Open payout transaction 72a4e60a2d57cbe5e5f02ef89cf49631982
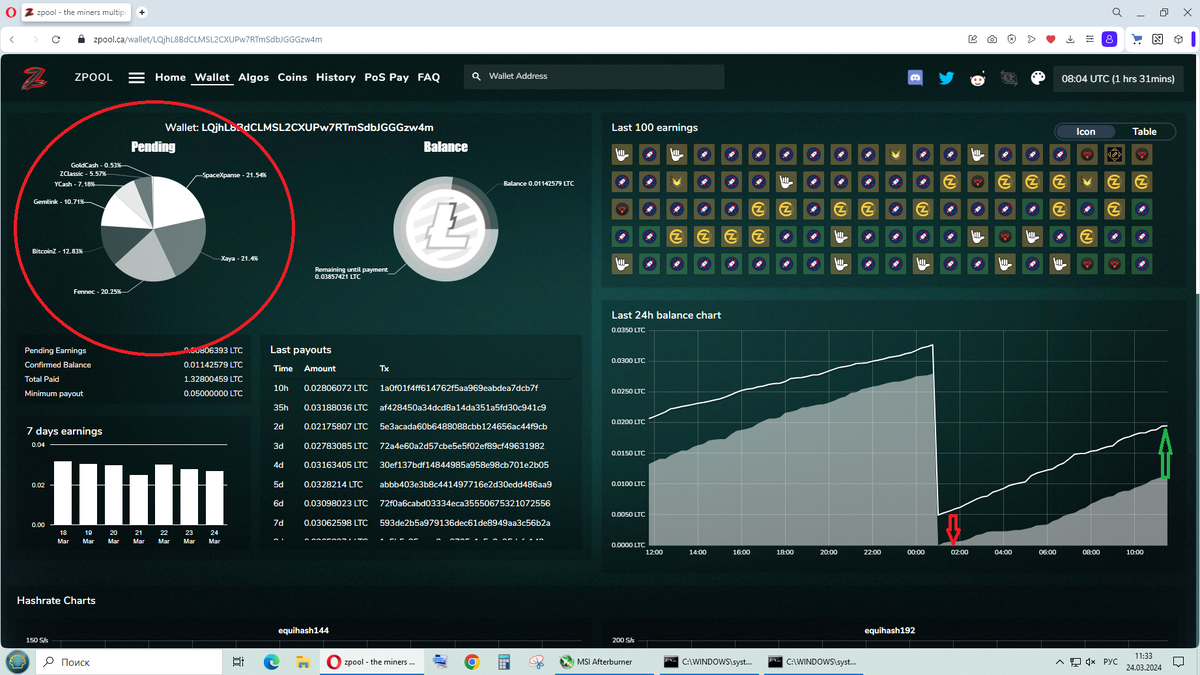1200x675 pixels. click(x=462, y=446)
